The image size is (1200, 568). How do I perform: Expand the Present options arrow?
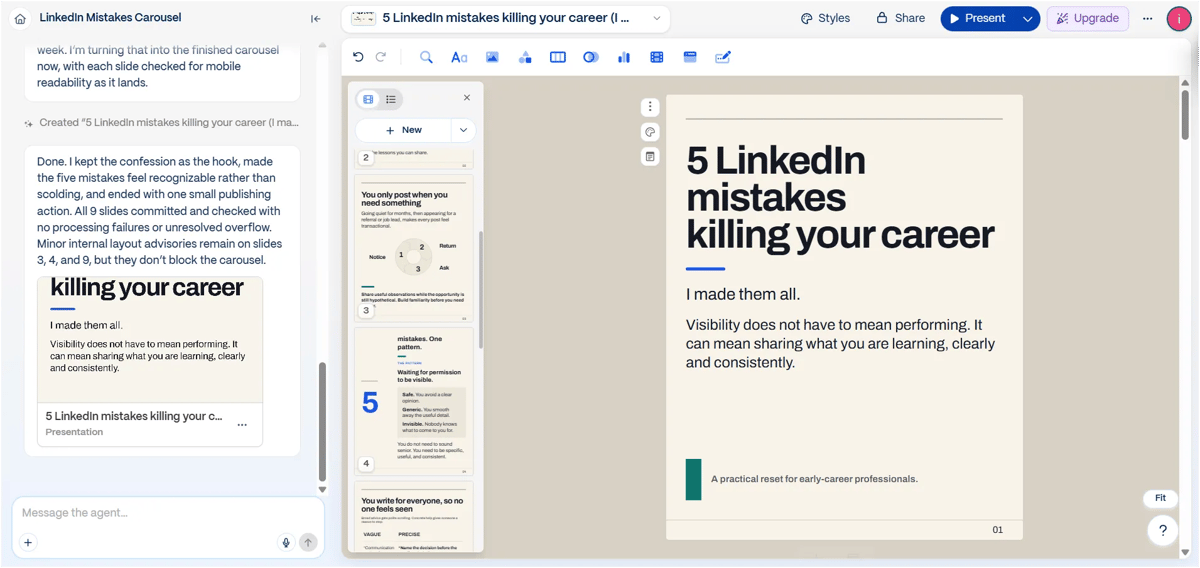tap(1028, 18)
